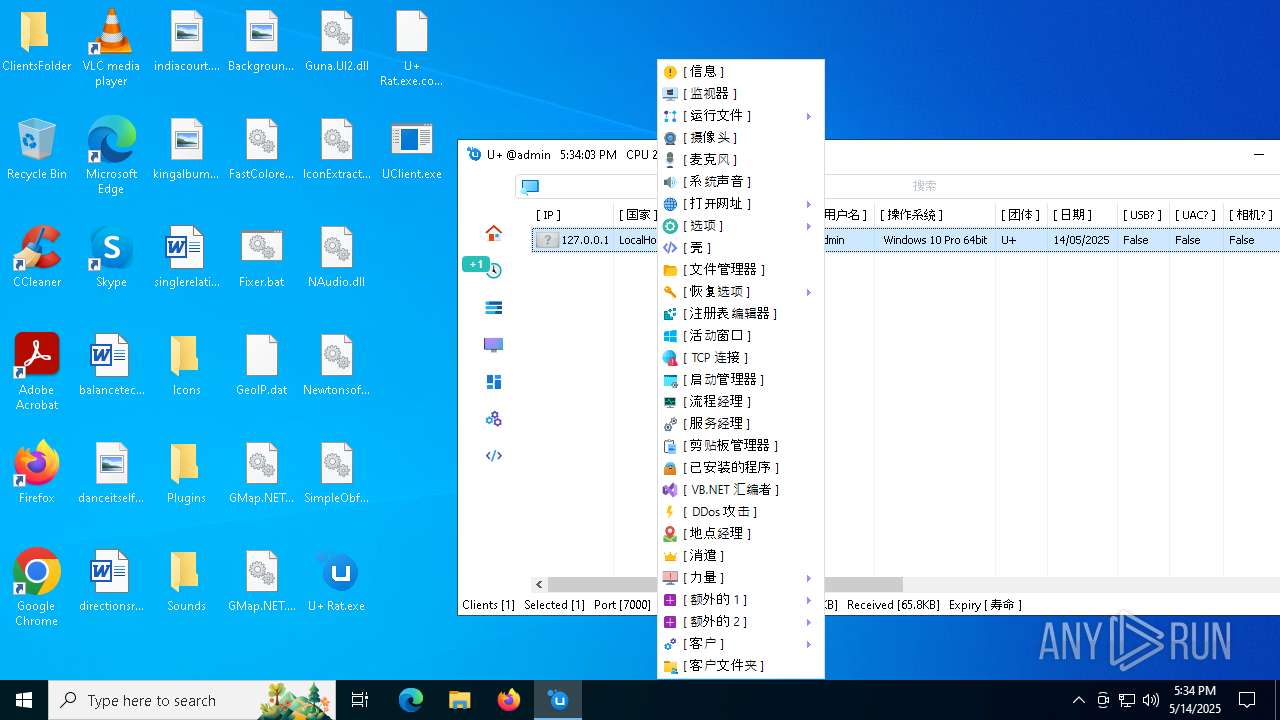Expand the 额外的 1 submenu arrow
Screen dimensions: 1280x720
click(808, 600)
